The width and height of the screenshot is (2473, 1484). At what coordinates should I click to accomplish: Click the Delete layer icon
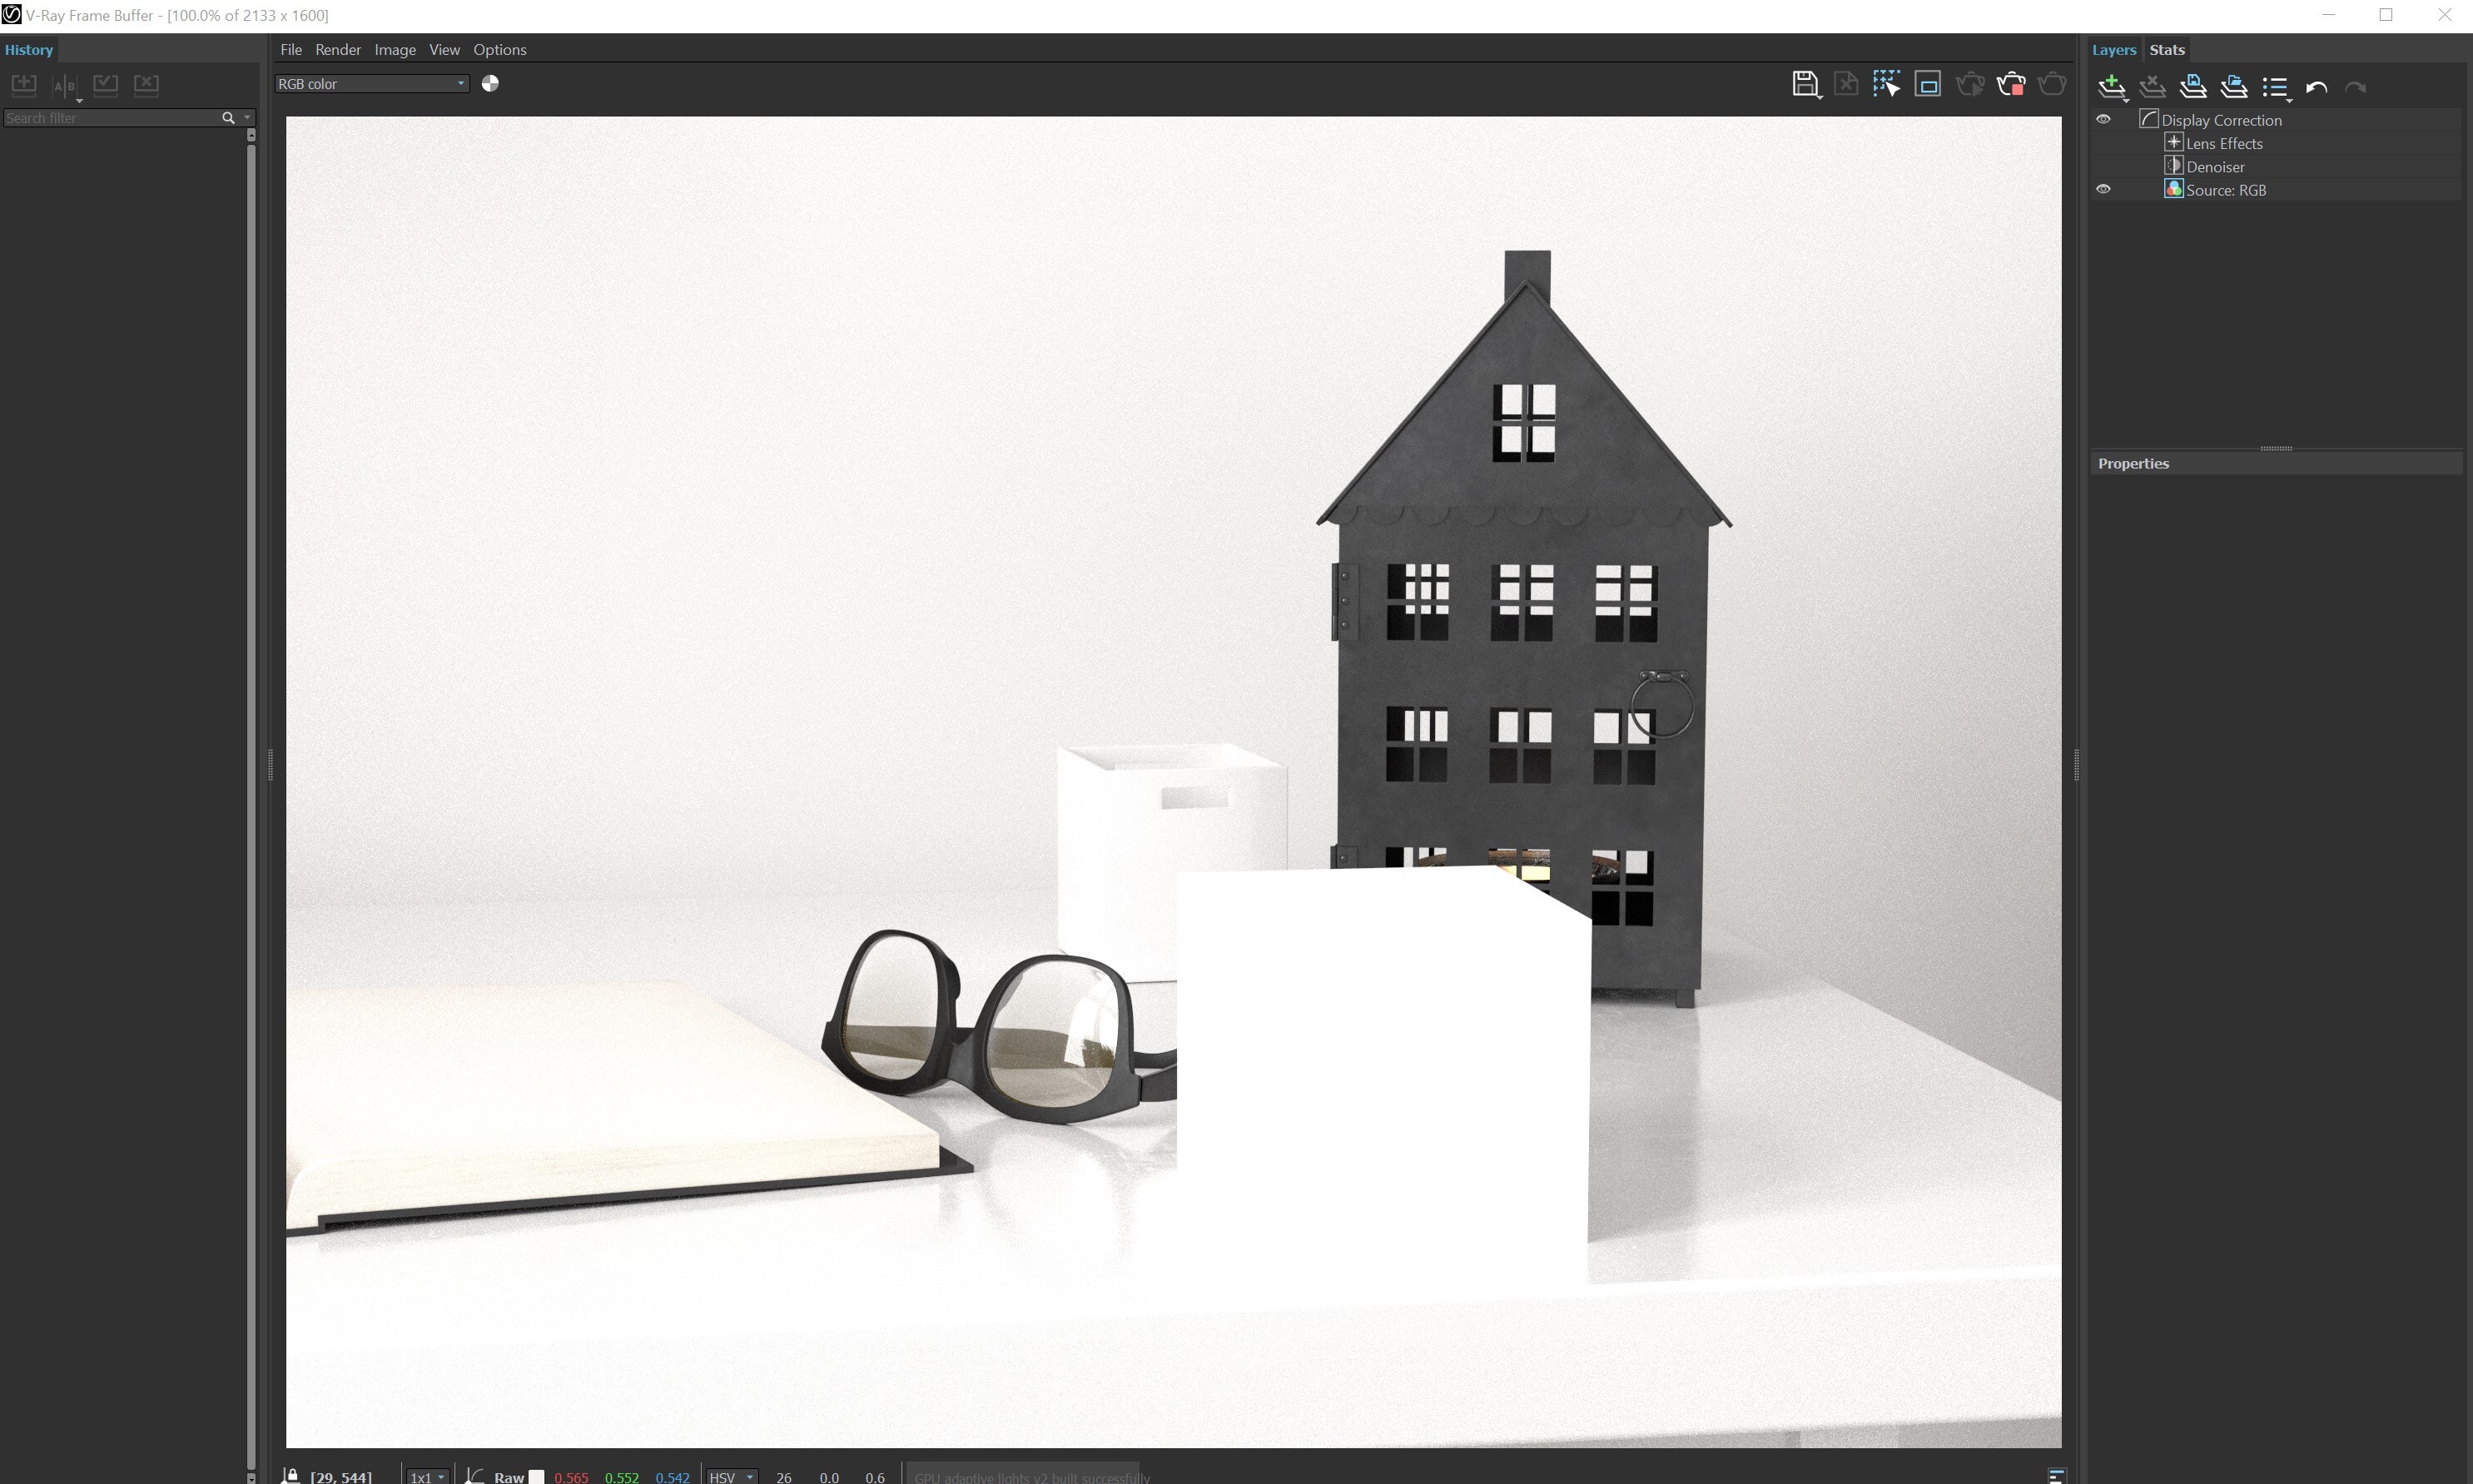(x=2152, y=87)
